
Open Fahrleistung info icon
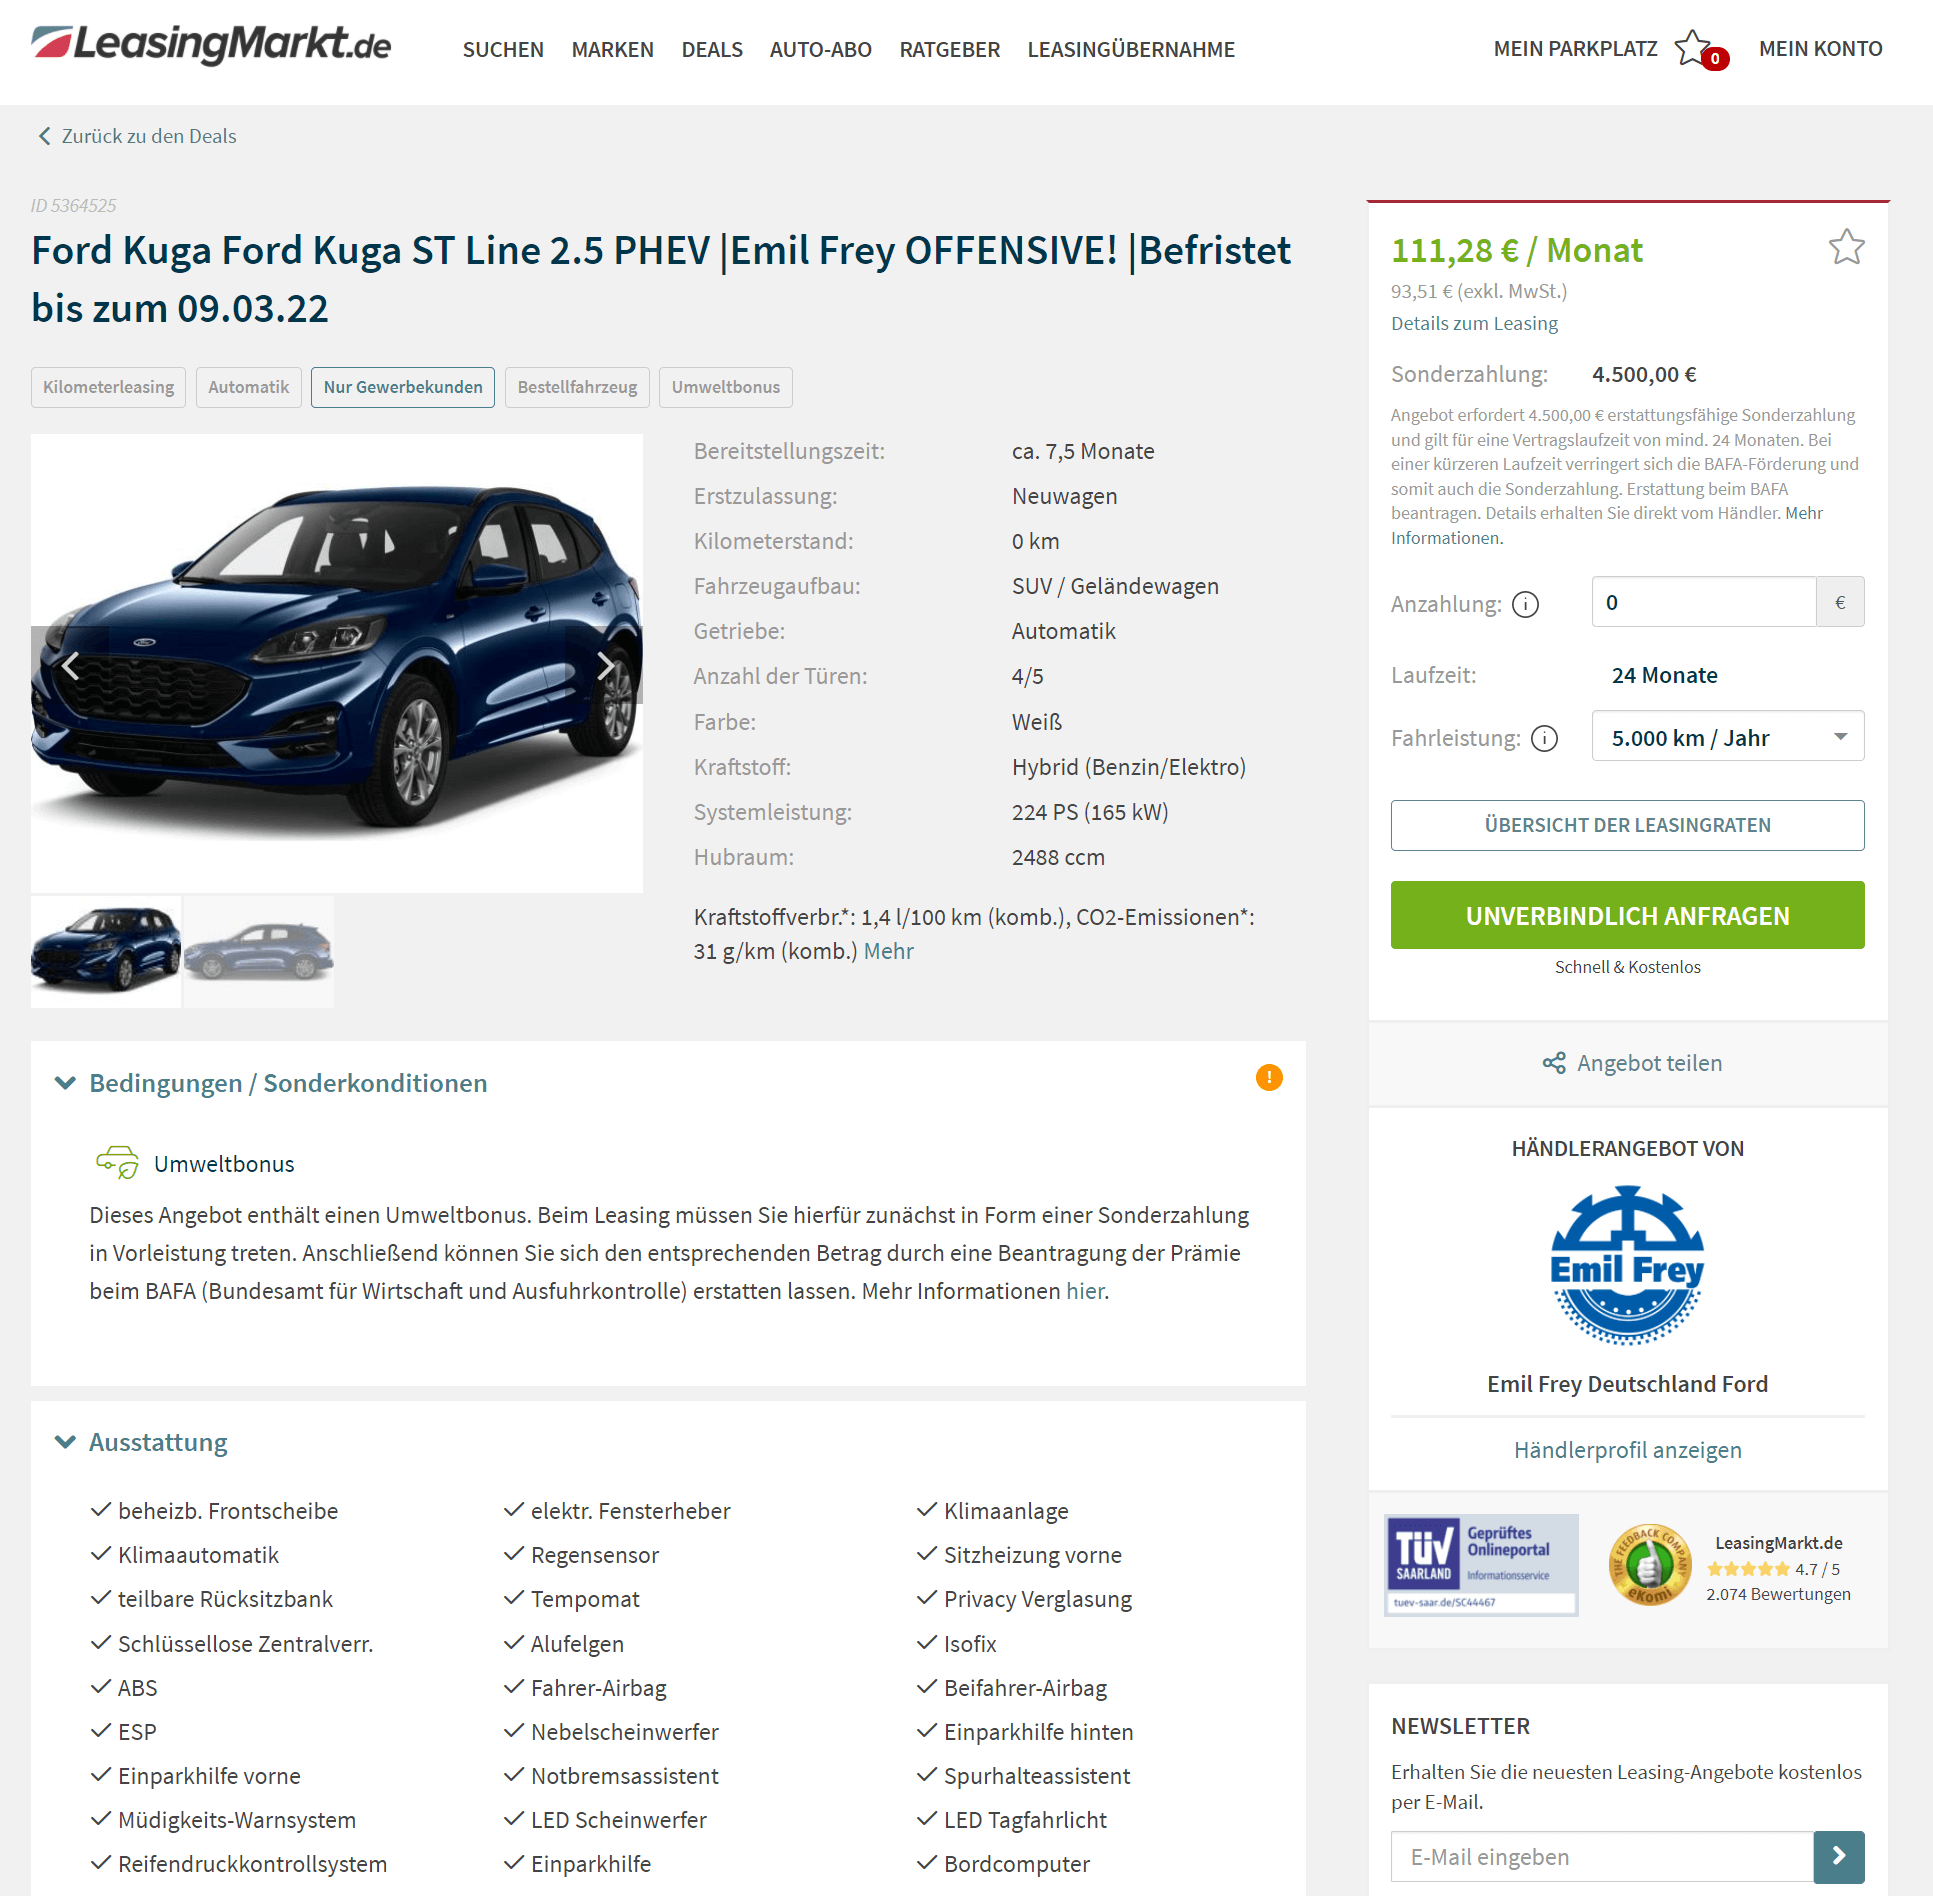(1544, 738)
